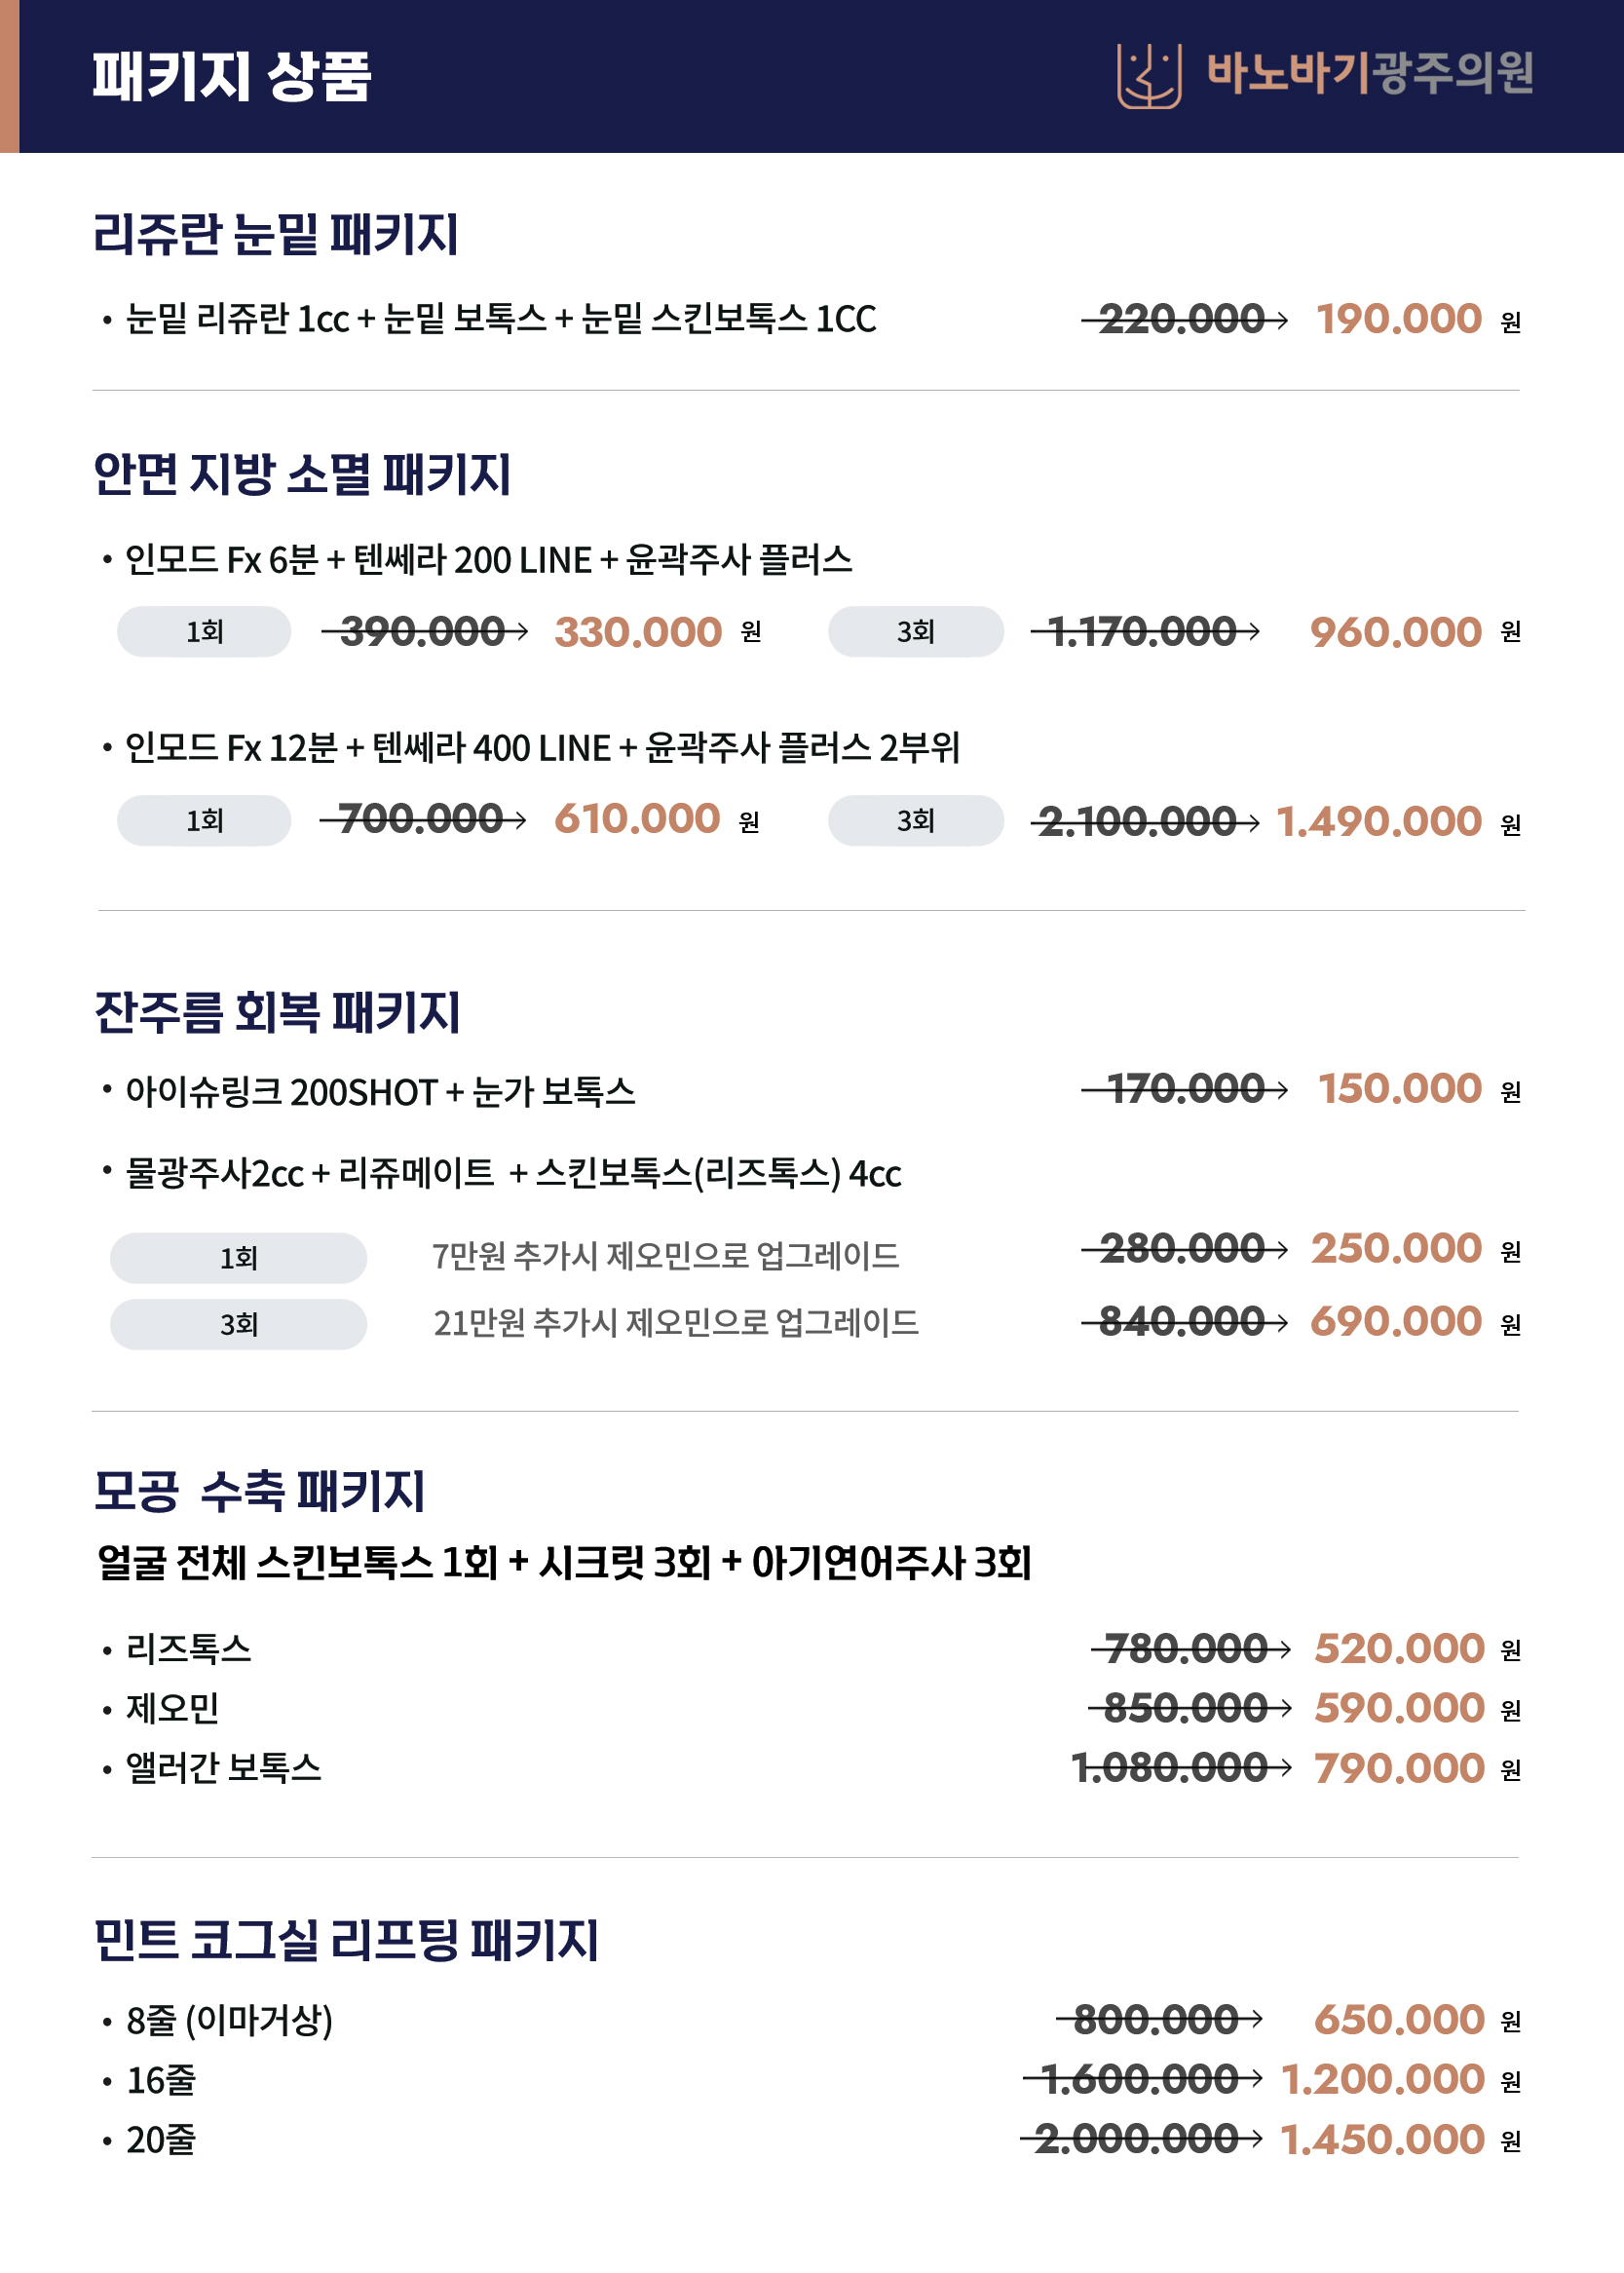Open the 잔주름 회복 패키지 heading
The width and height of the screenshot is (1624, 2273).
[277, 1012]
